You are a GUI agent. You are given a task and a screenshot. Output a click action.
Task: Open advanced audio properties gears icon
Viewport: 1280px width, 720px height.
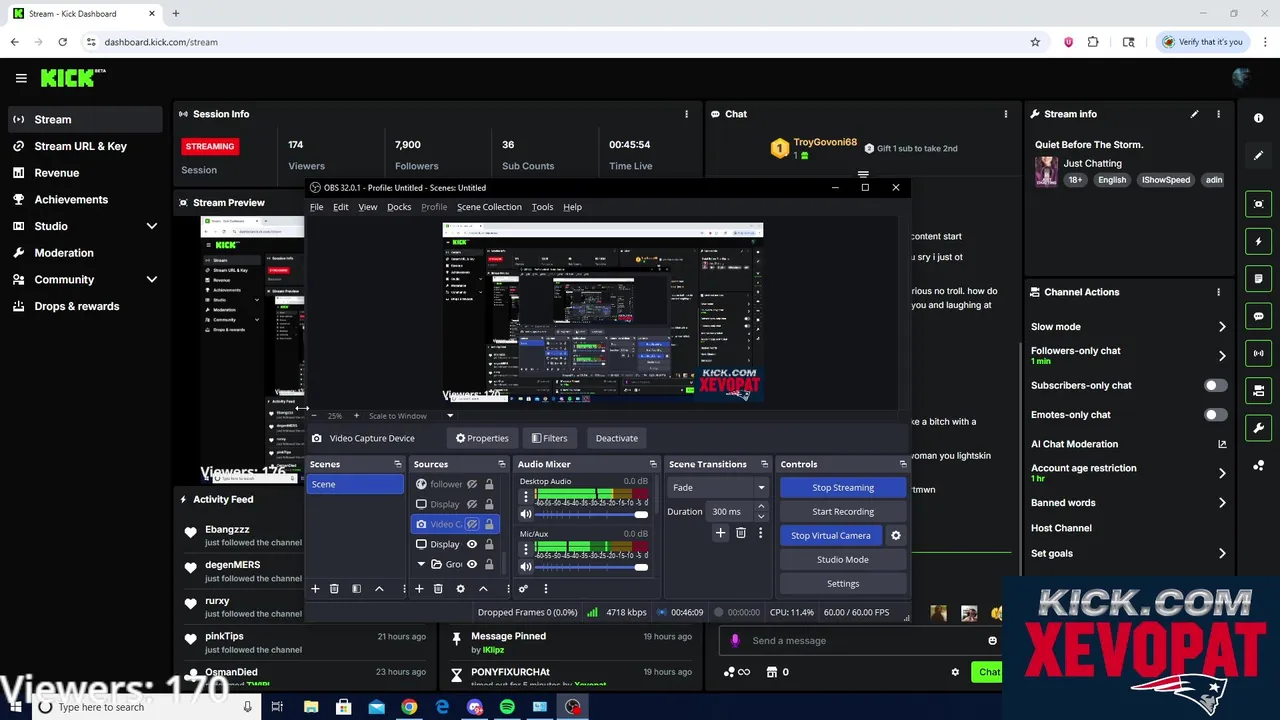523,589
